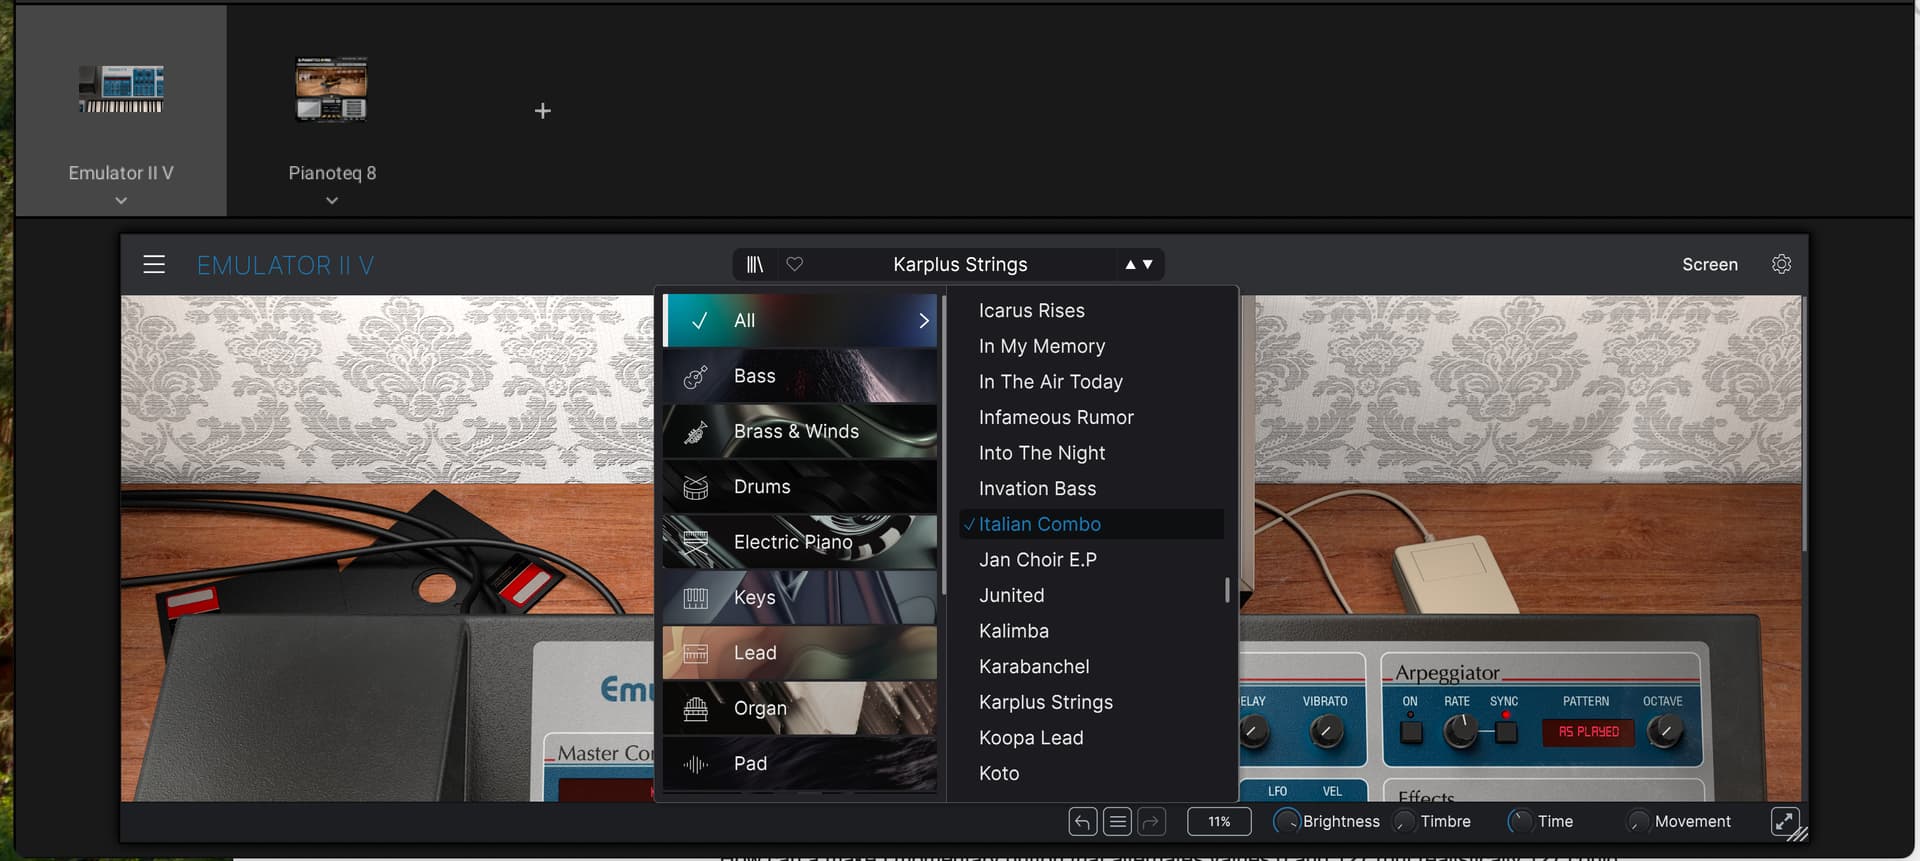Adjust the Timbre macro knob

point(1404,822)
